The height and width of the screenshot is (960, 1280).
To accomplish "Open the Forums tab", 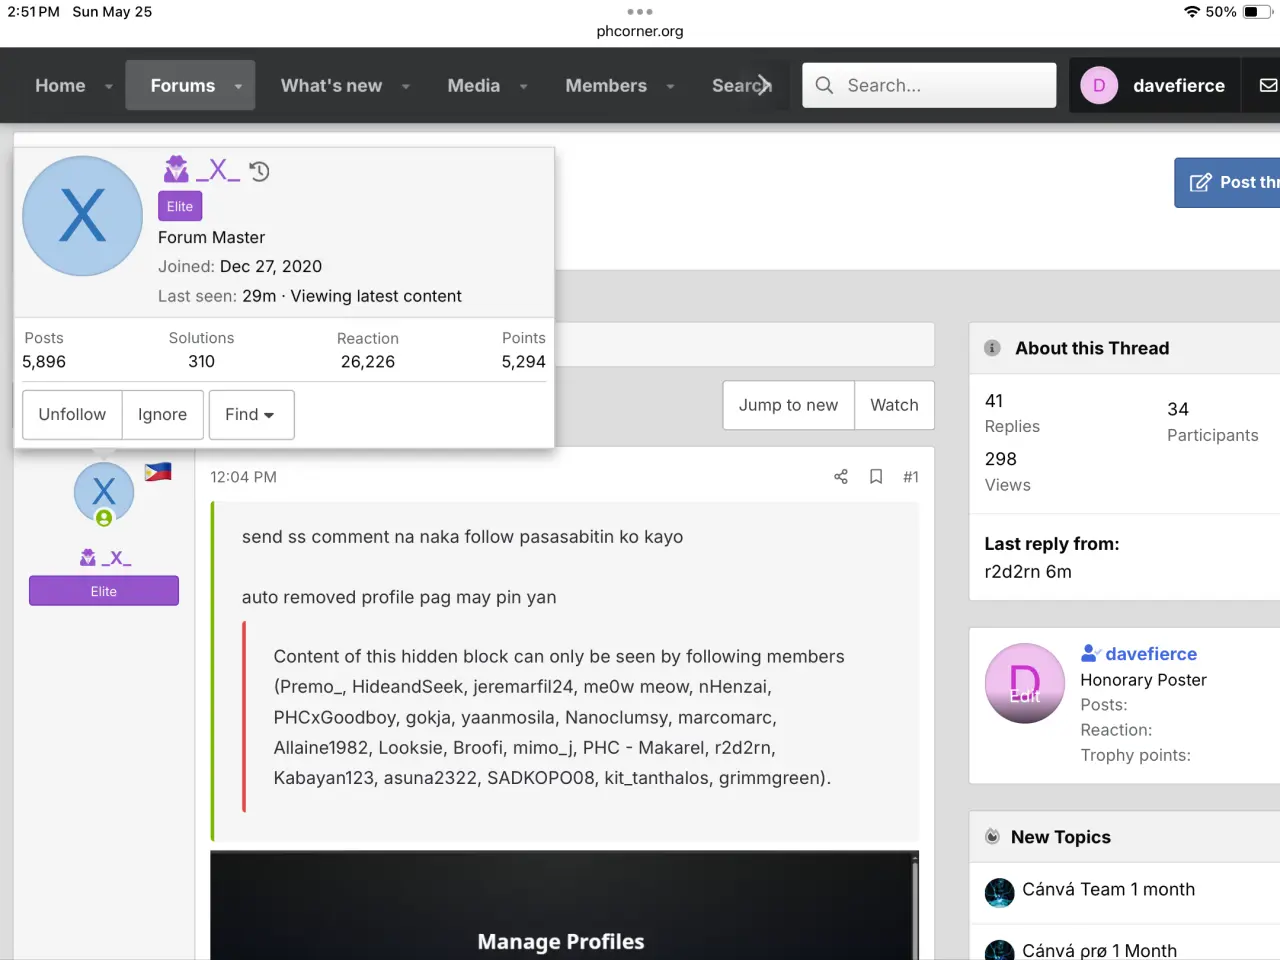I will click(x=183, y=86).
